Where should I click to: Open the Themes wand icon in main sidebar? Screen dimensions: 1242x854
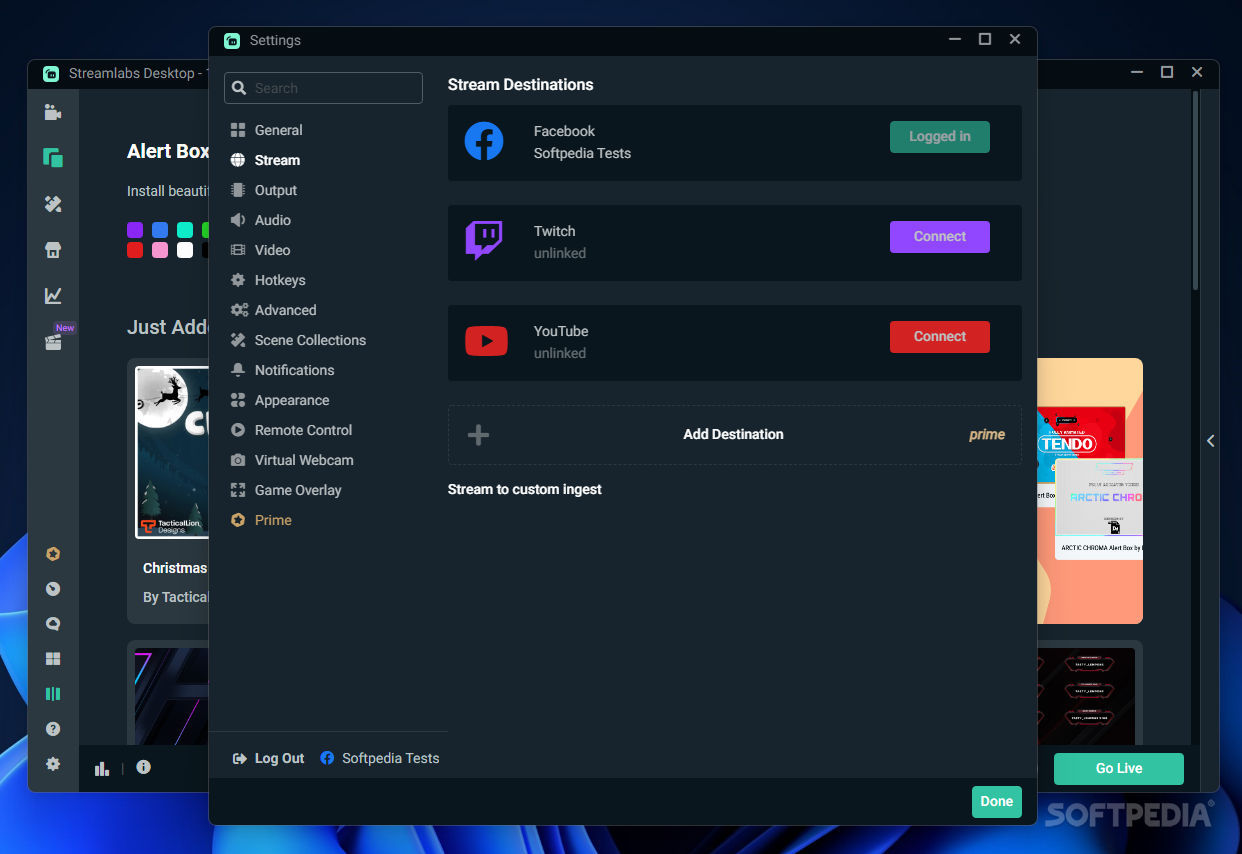click(x=53, y=204)
